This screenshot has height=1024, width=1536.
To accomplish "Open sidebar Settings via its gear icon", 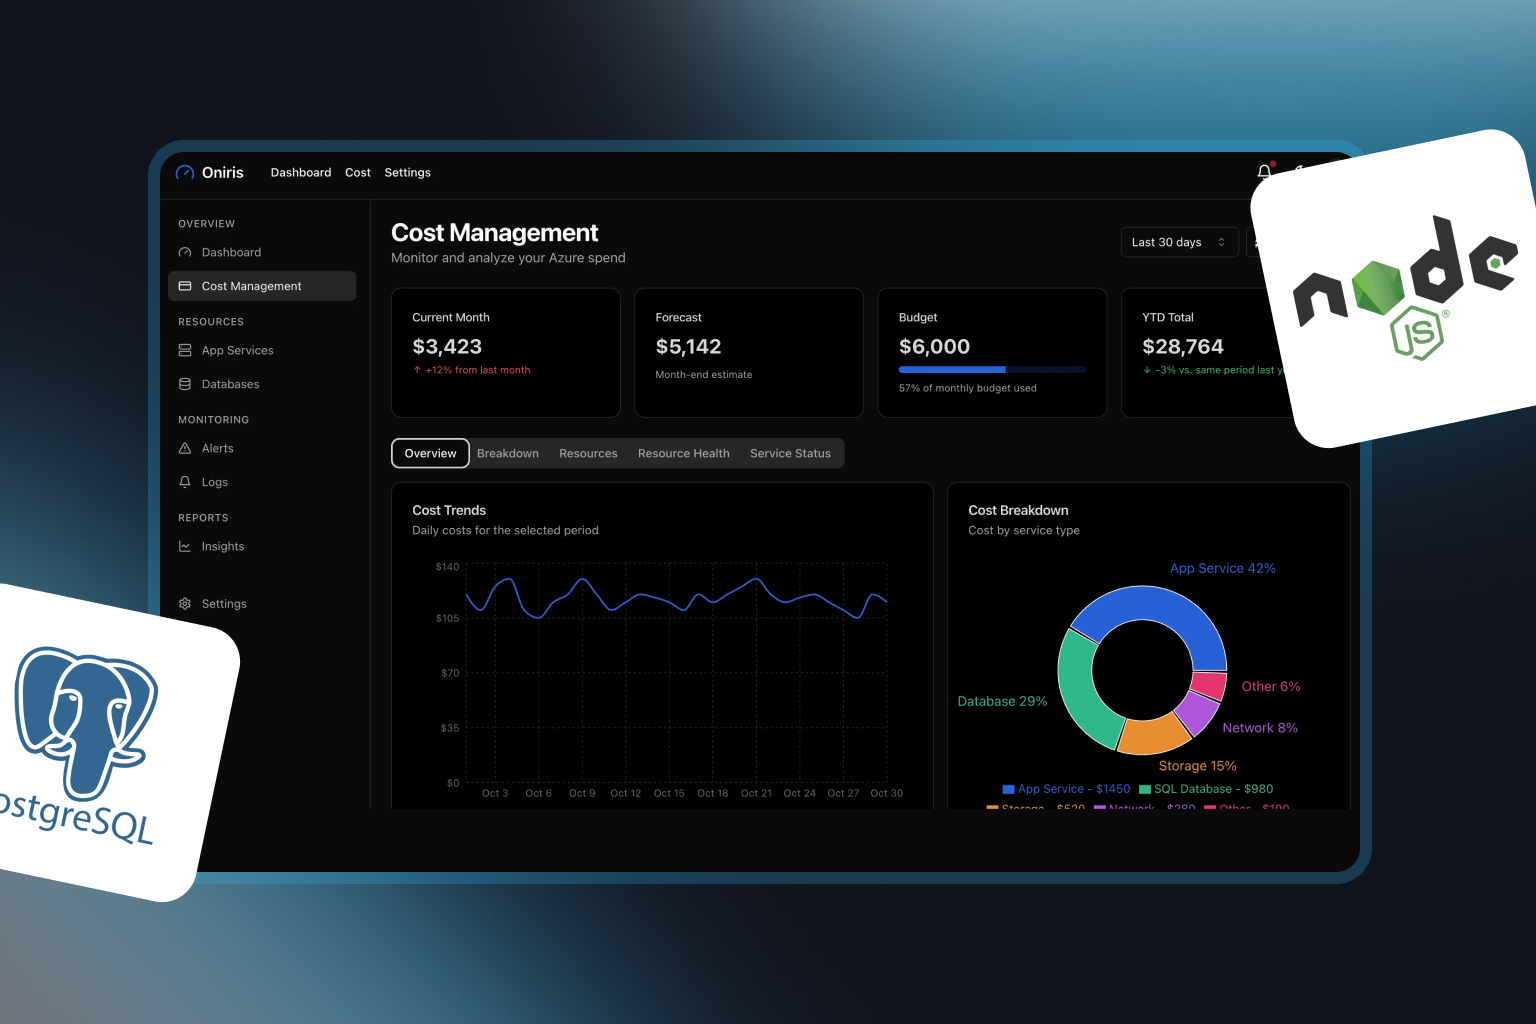I will [185, 604].
